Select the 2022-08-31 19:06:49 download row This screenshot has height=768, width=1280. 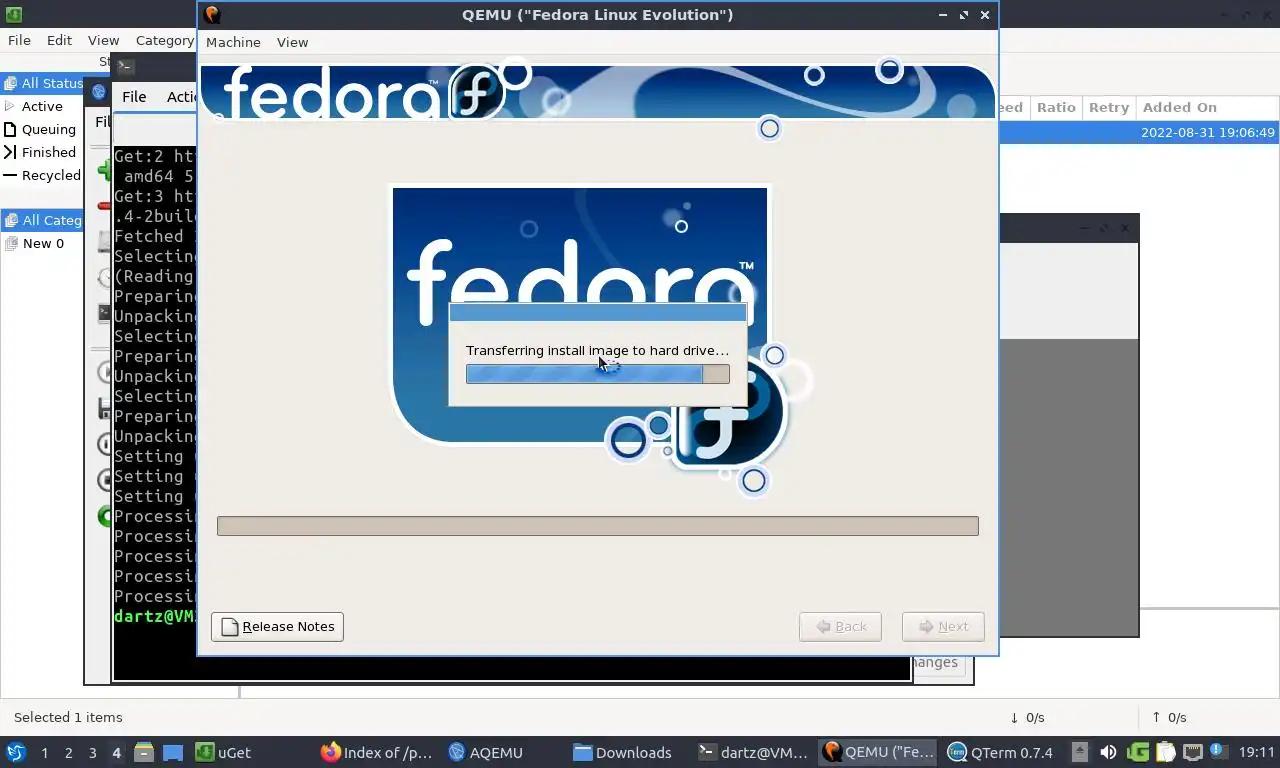tap(1139, 132)
